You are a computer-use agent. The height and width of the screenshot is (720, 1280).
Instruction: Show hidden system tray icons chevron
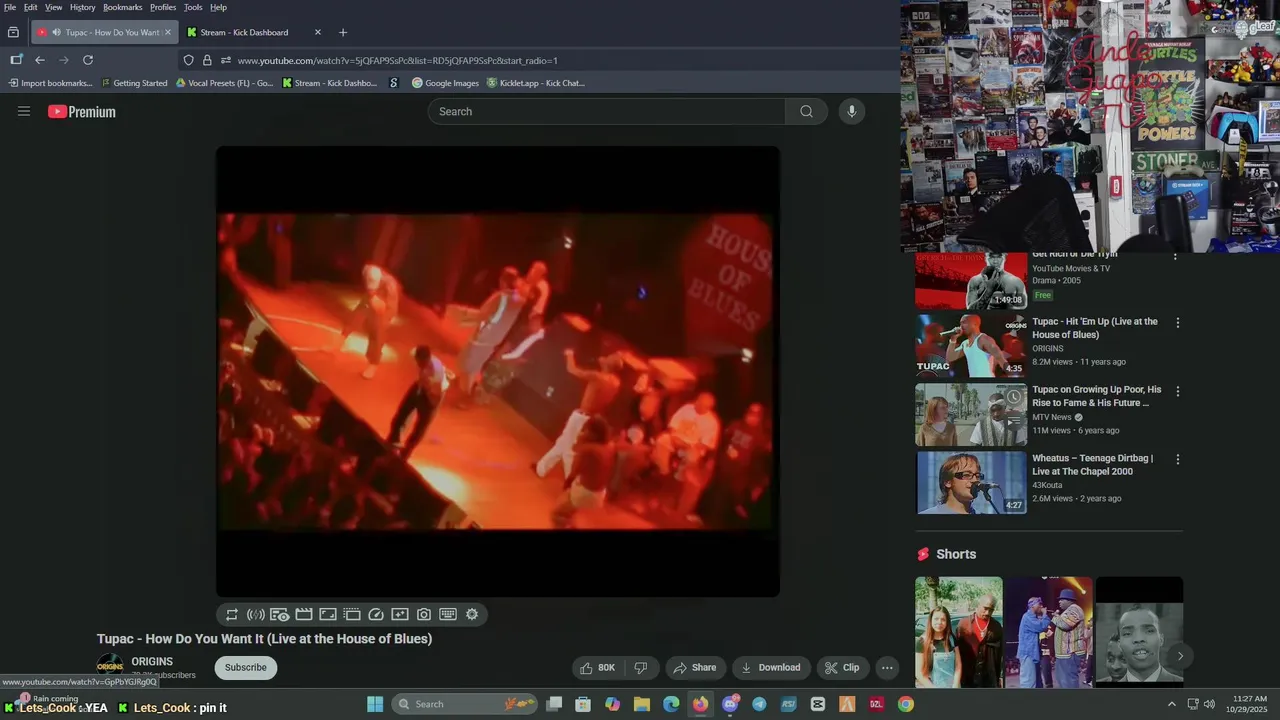(x=1172, y=704)
